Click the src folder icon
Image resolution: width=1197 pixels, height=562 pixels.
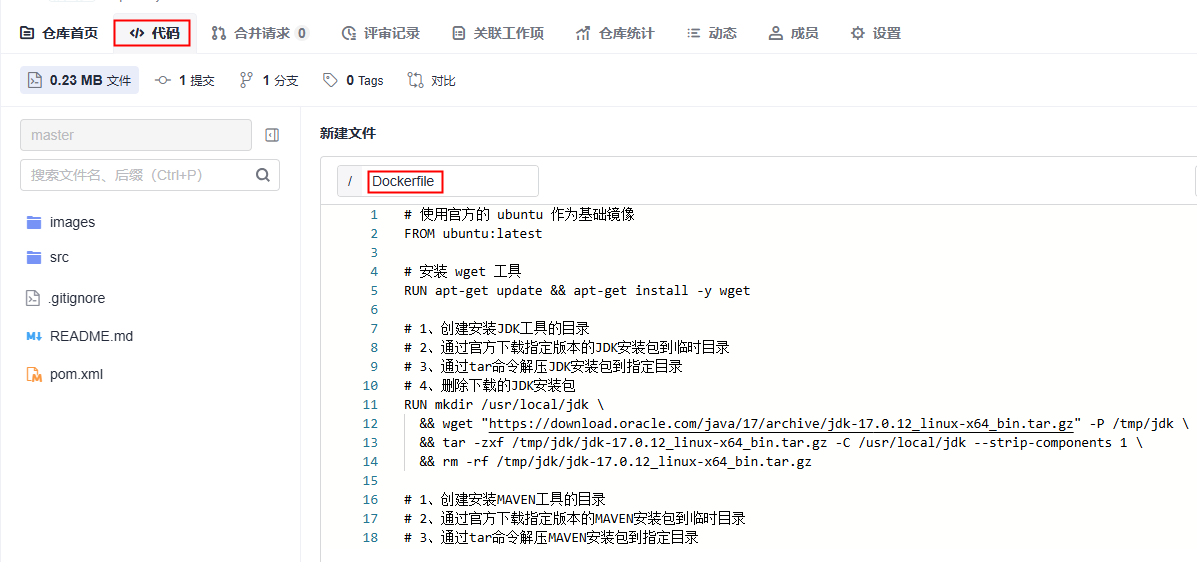(34, 257)
